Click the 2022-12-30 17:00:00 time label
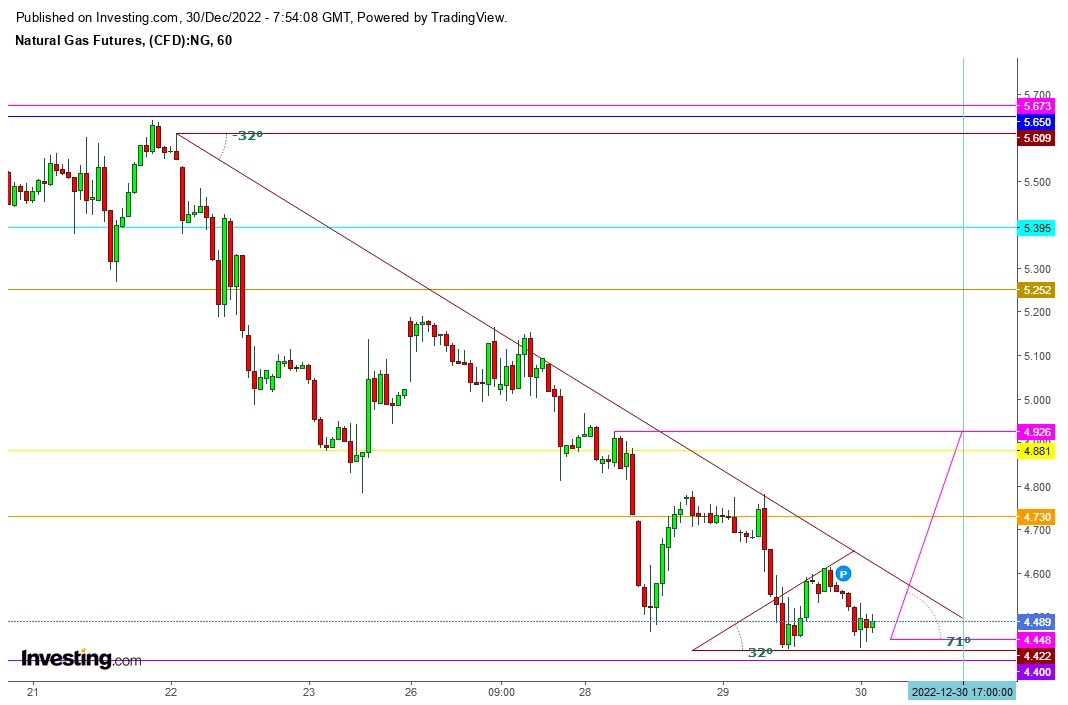This screenshot has width=1068, height=705. (x=962, y=691)
